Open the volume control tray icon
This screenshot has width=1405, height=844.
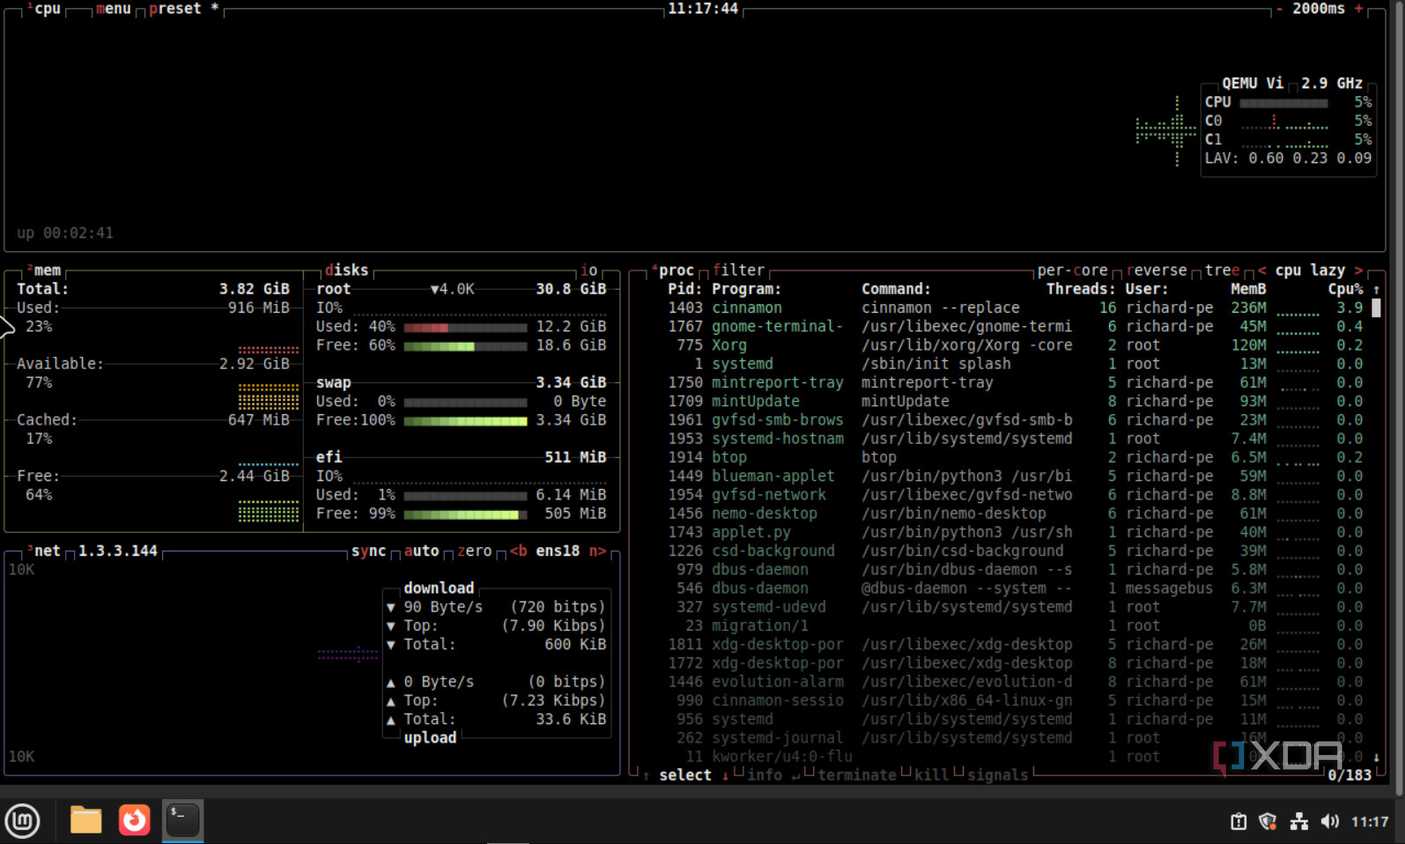click(x=1330, y=821)
